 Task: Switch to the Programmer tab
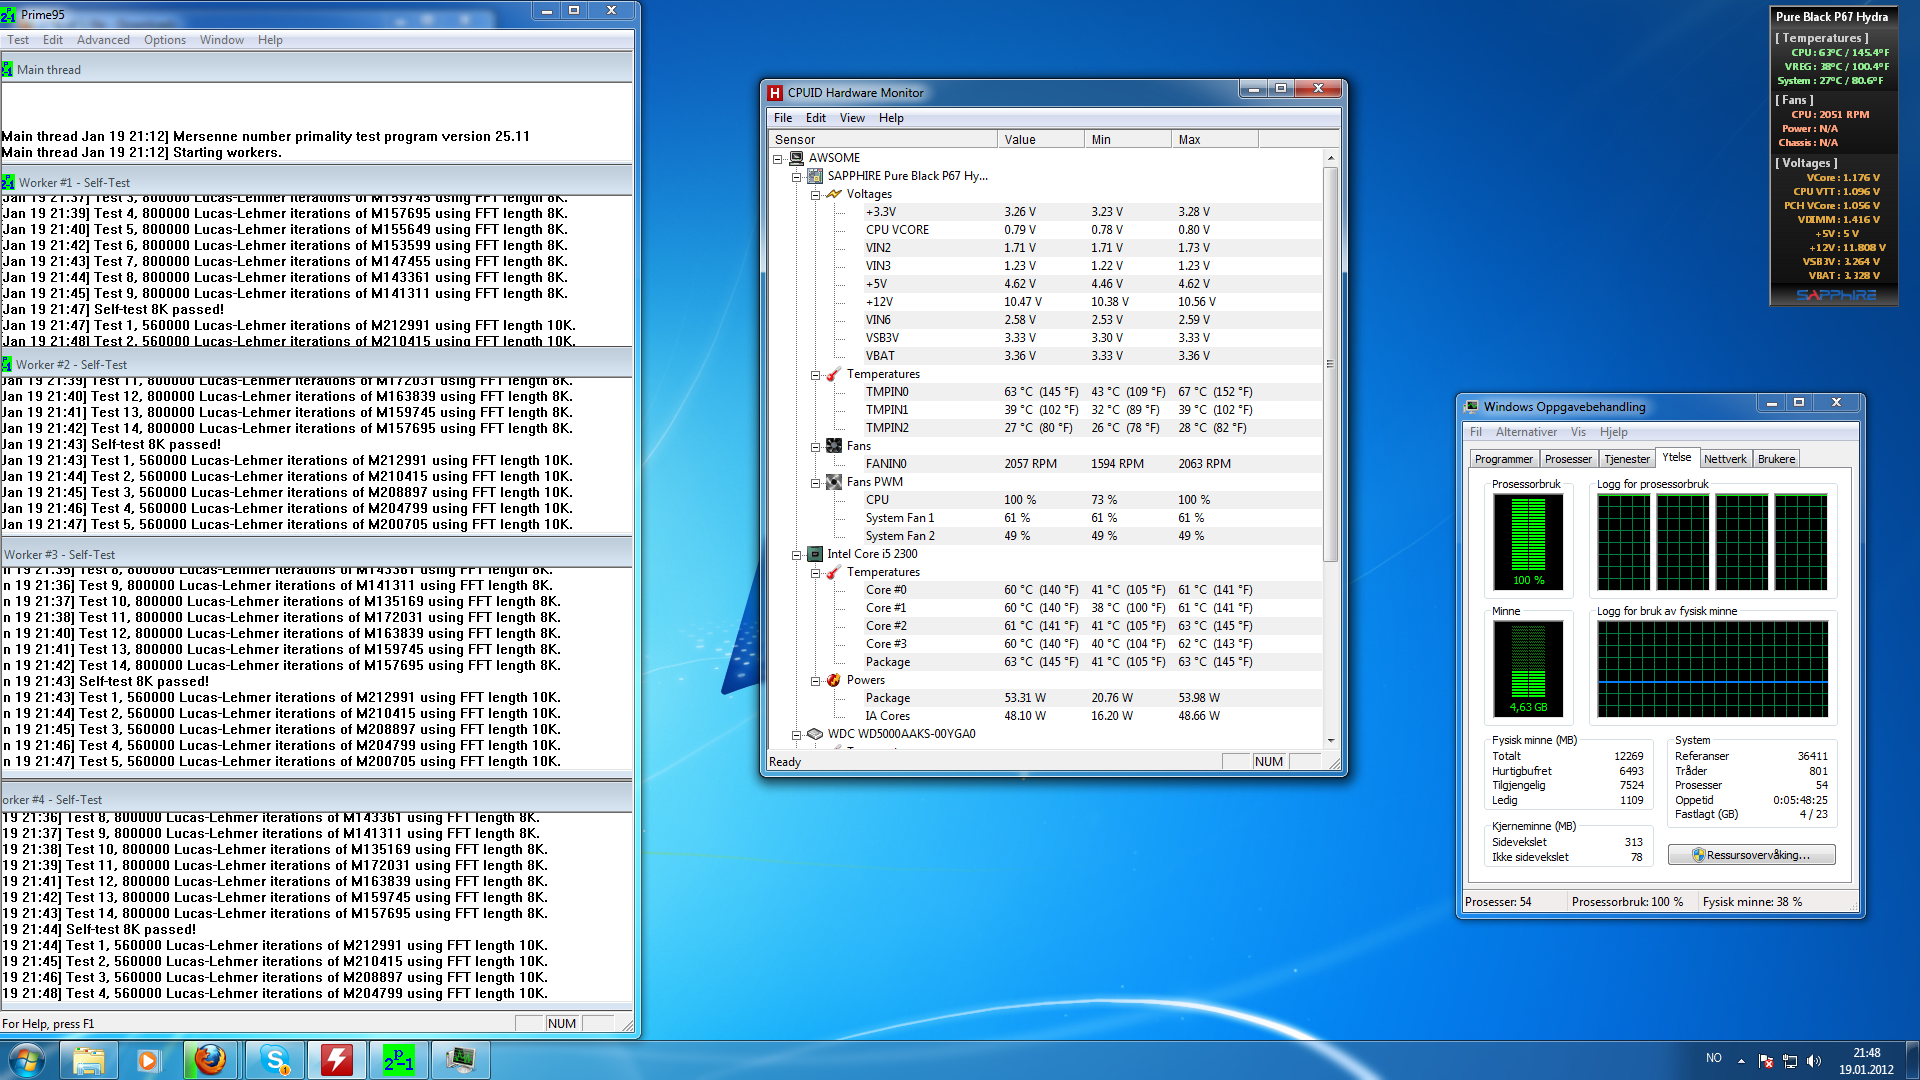[1503, 459]
